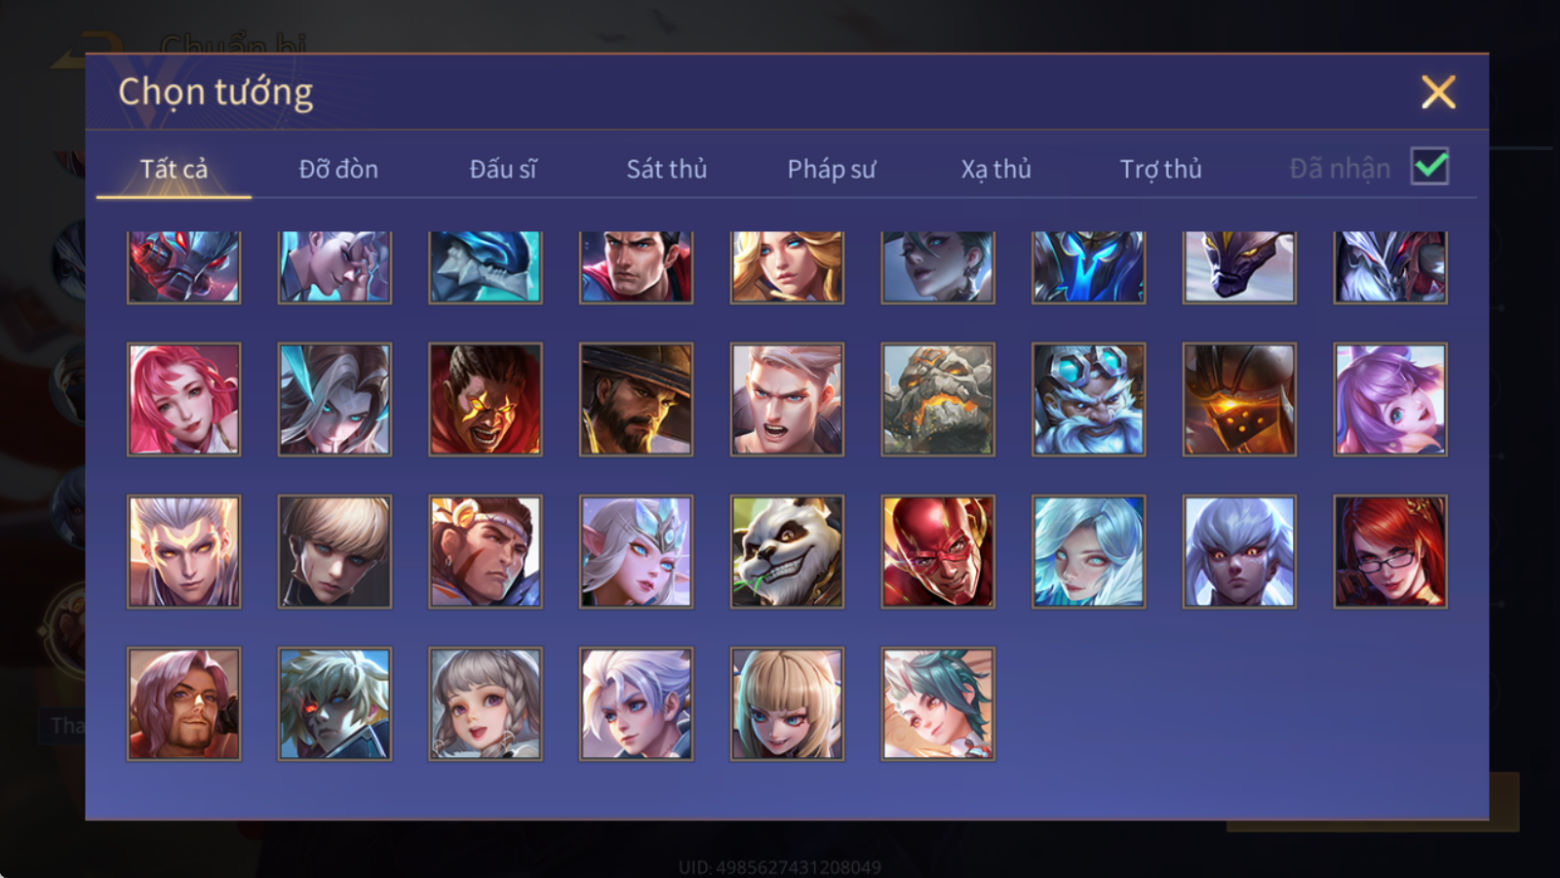Choose the rock golem hero portrait
The image size is (1560, 878).
click(938, 400)
